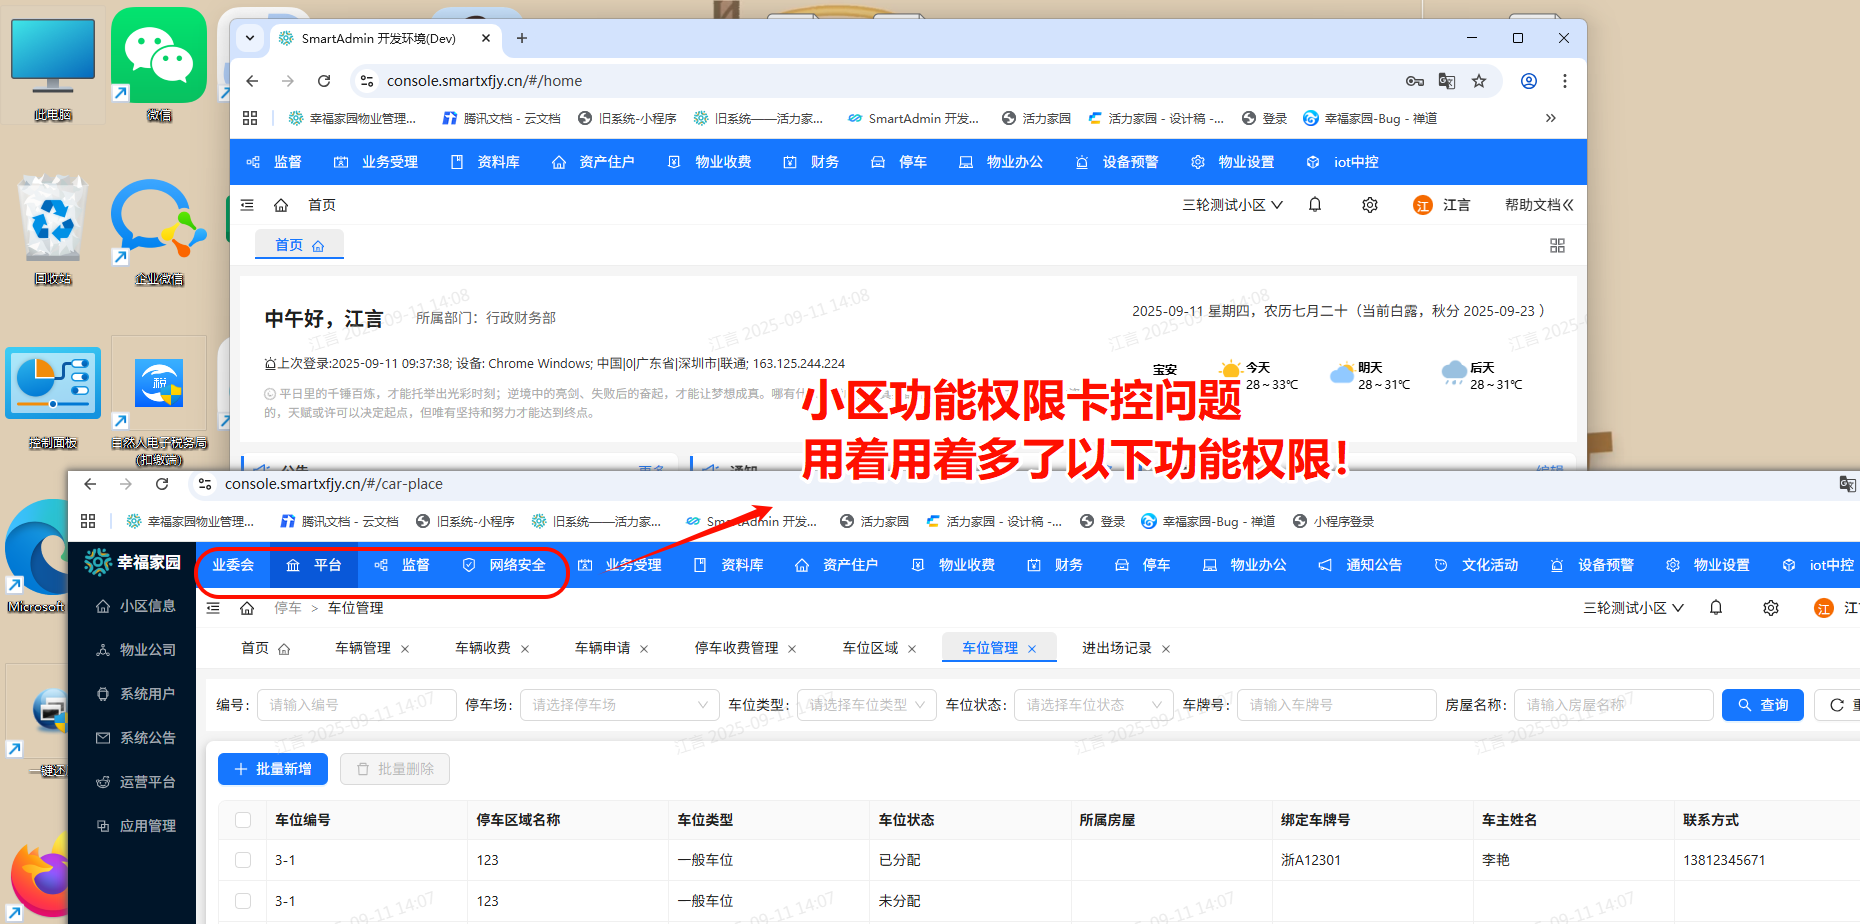Open 系统公告 in the sidebar
The height and width of the screenshot is (924, 1860).
148,738
